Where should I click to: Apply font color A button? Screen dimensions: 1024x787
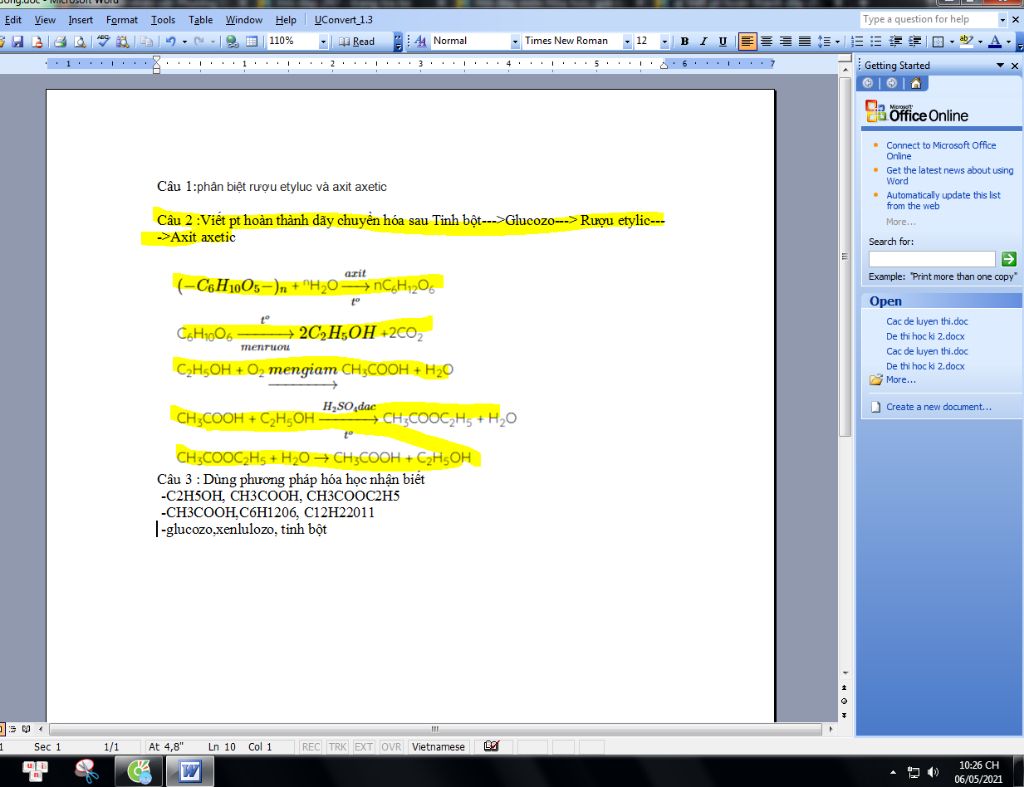995,41
